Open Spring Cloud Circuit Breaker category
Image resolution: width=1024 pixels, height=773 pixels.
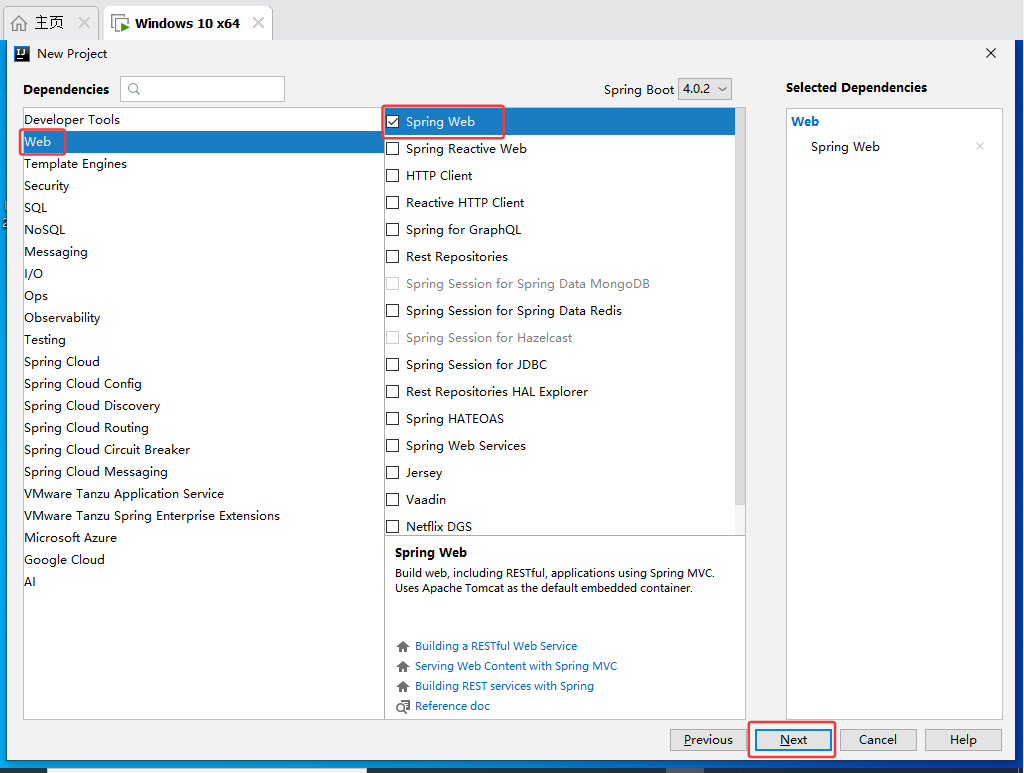pyautogui.click(x=203, y=450)
